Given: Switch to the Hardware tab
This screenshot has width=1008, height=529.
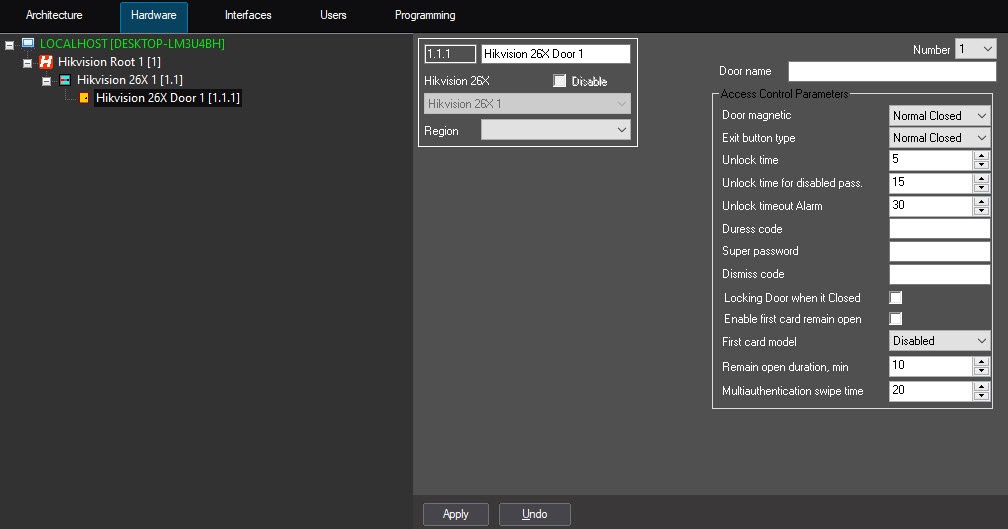Looking at the screenshot, I should tap(154, 15).
